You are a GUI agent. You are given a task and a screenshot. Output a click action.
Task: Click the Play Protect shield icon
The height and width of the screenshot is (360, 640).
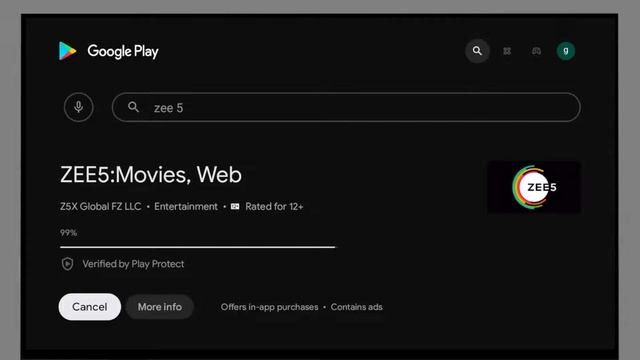(67, 264)
